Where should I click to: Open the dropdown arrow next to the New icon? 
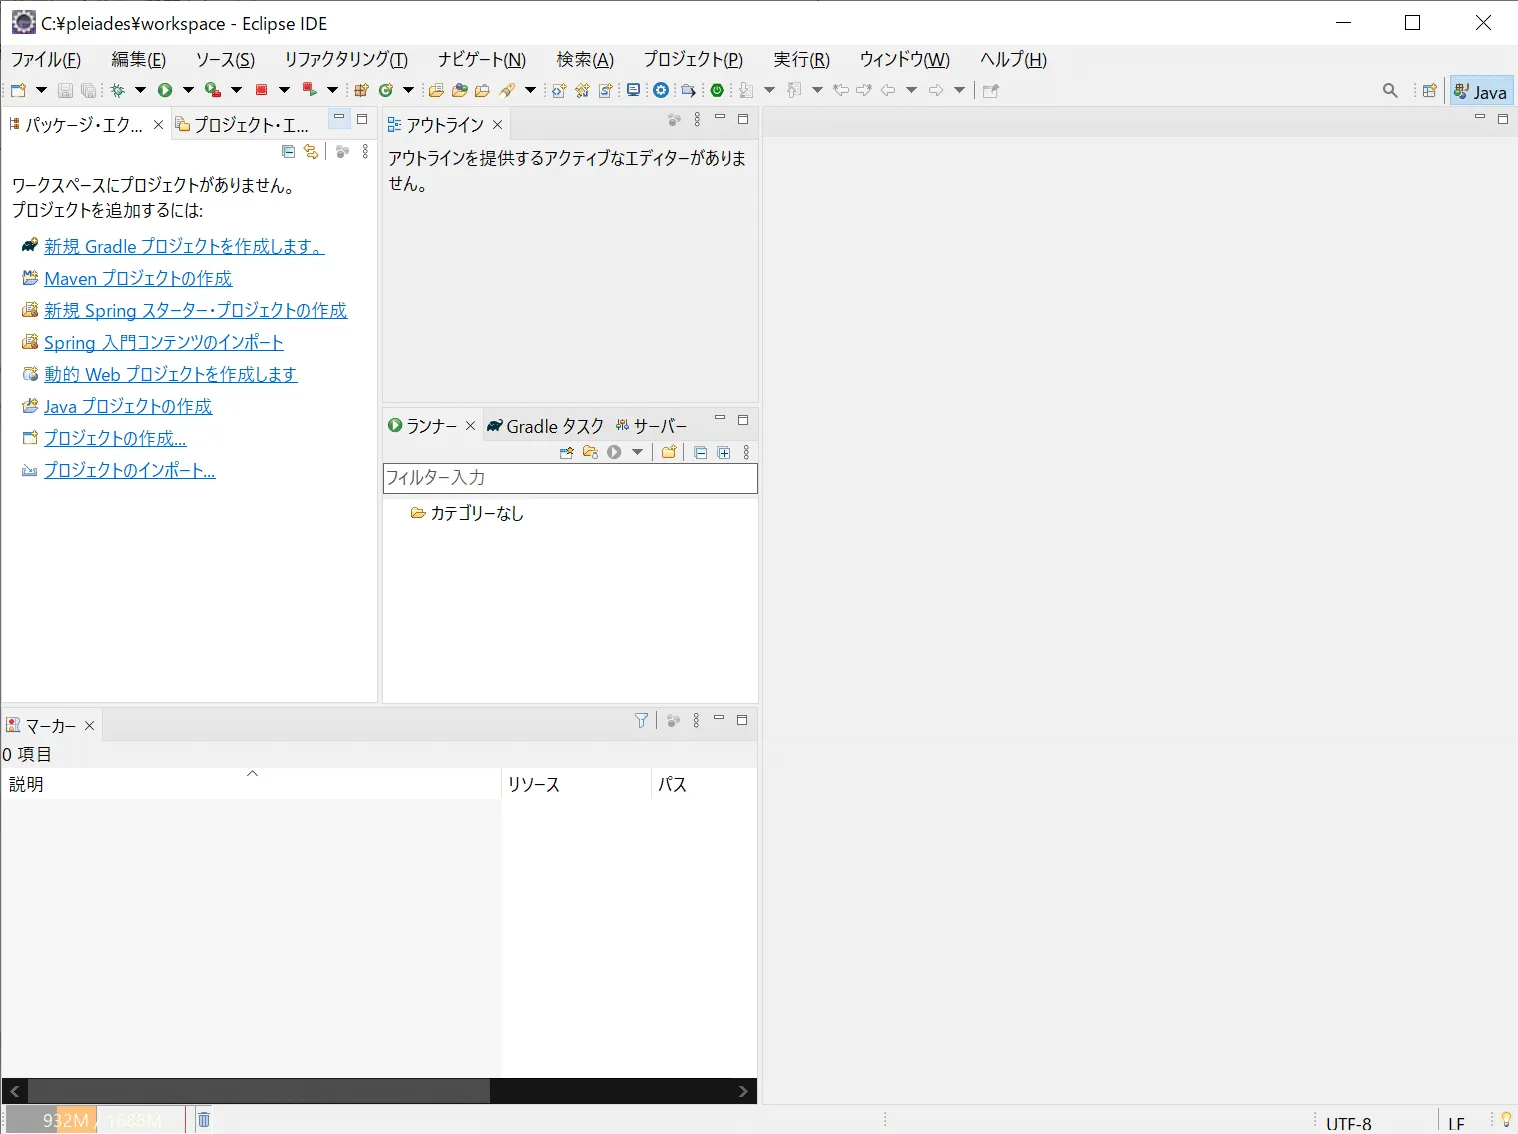coord(41,90)
